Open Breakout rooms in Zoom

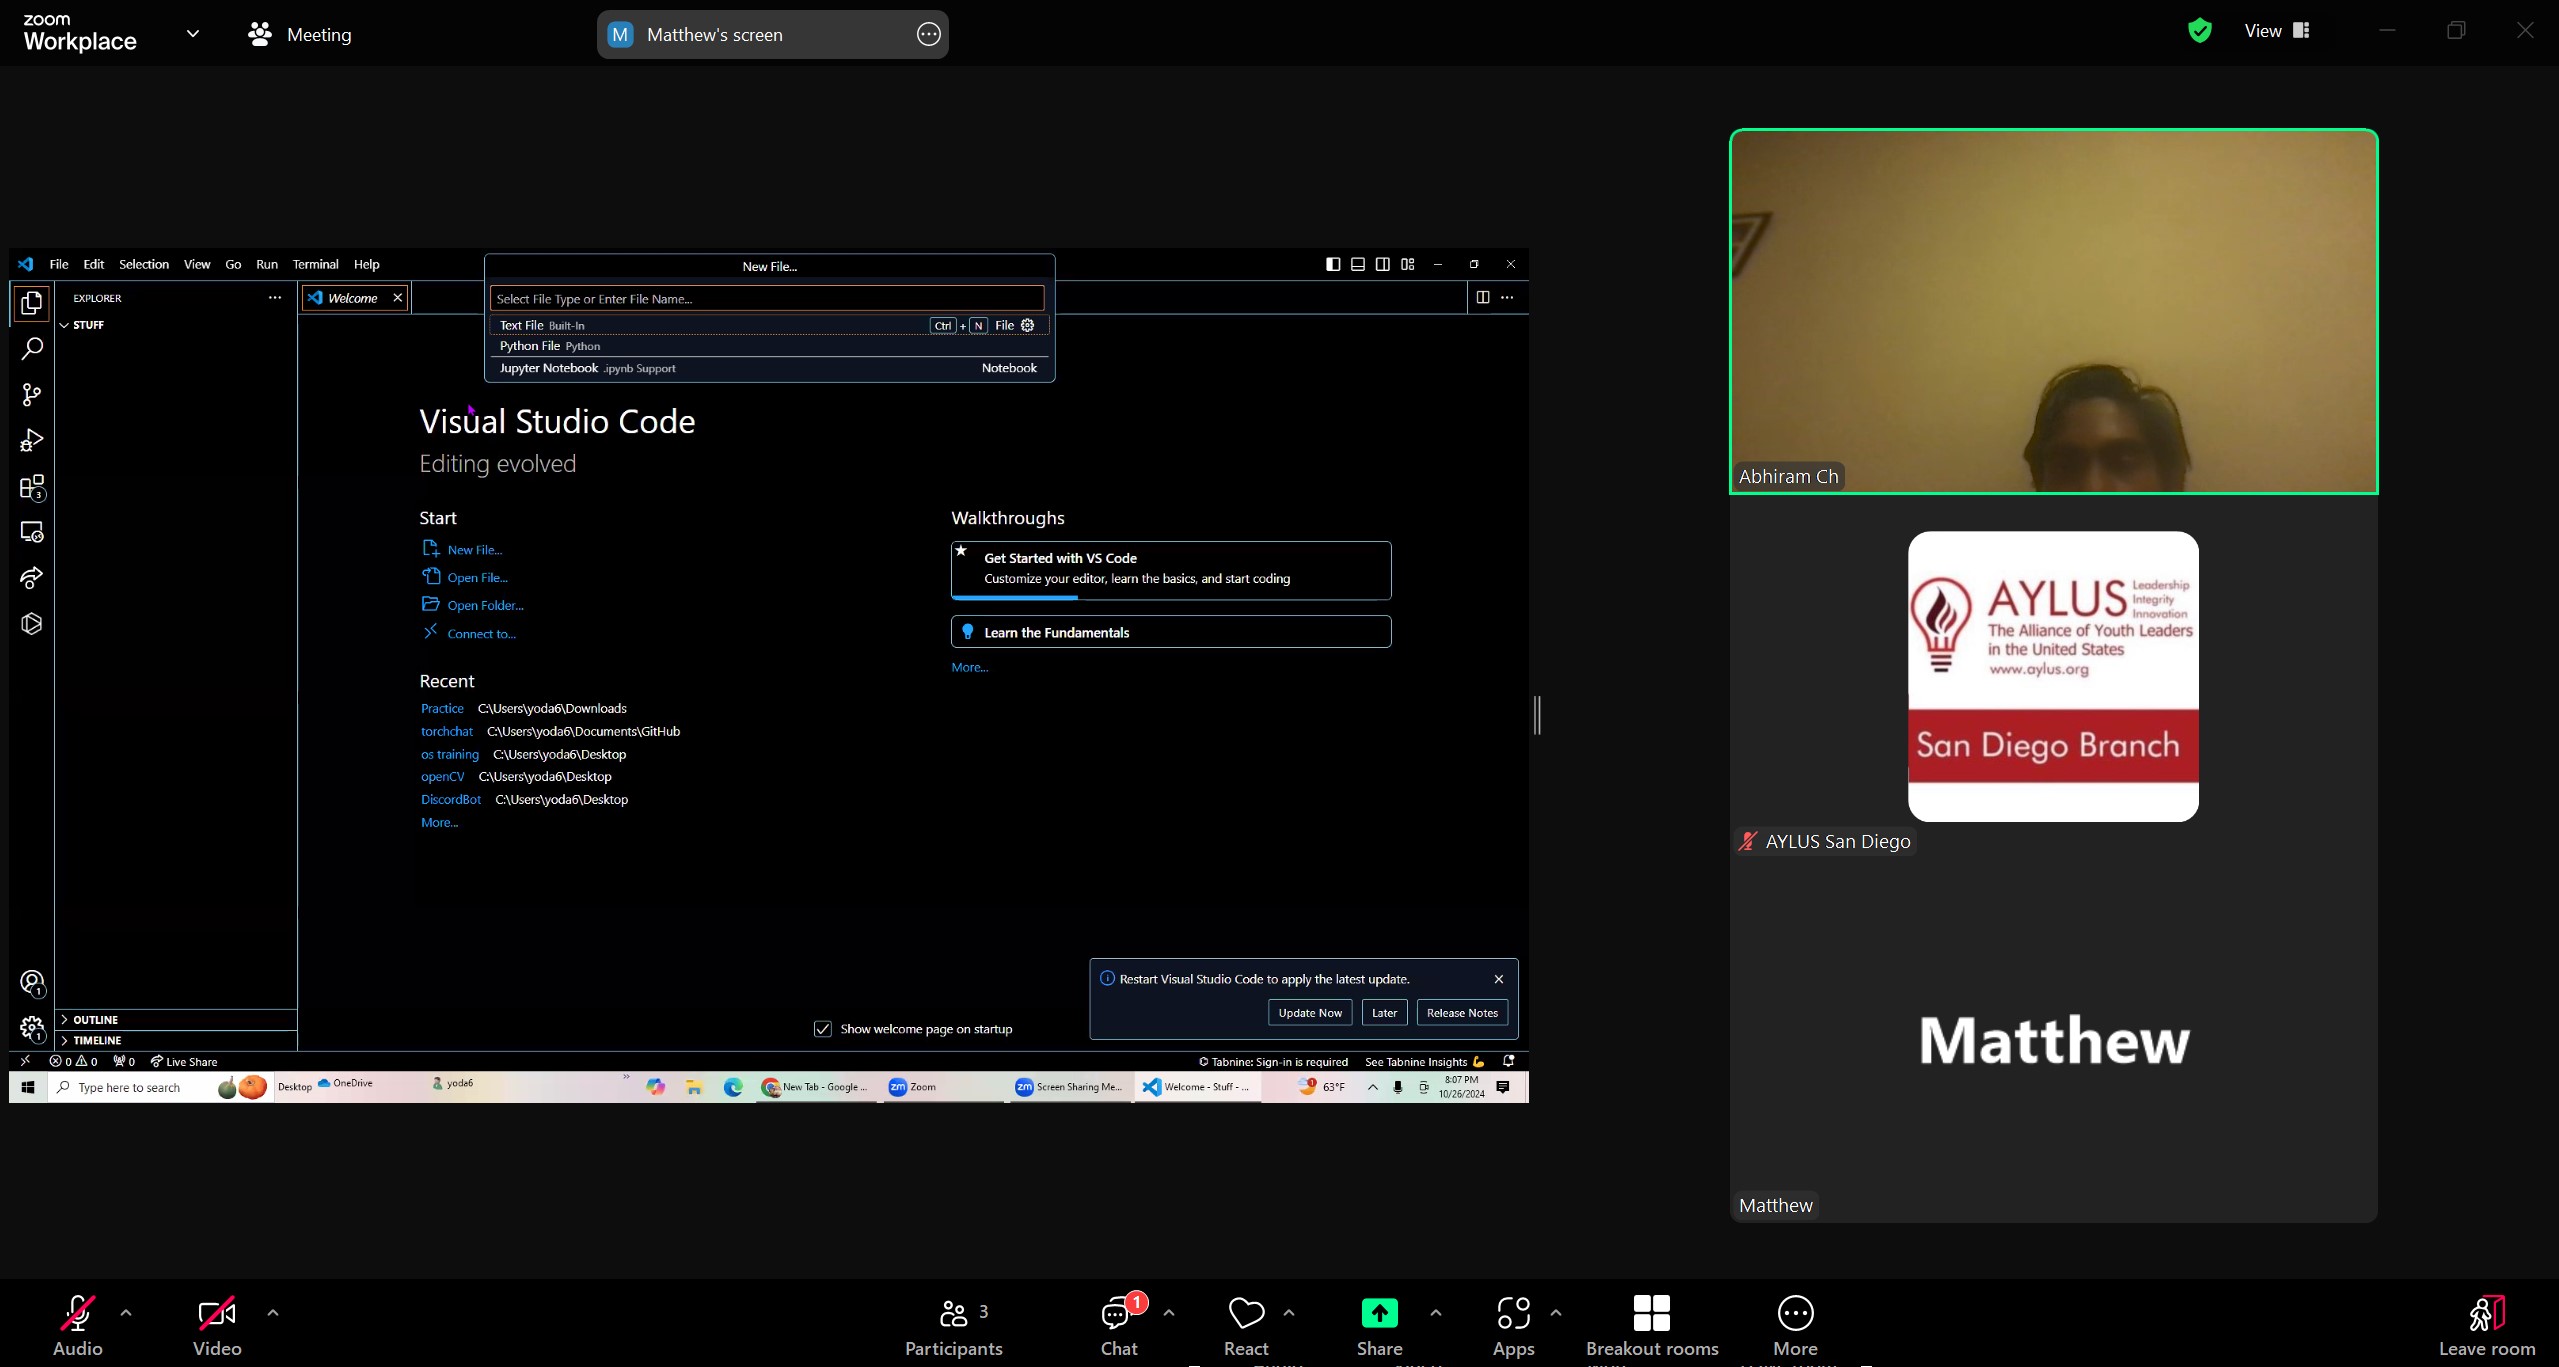[1652, 1325]
